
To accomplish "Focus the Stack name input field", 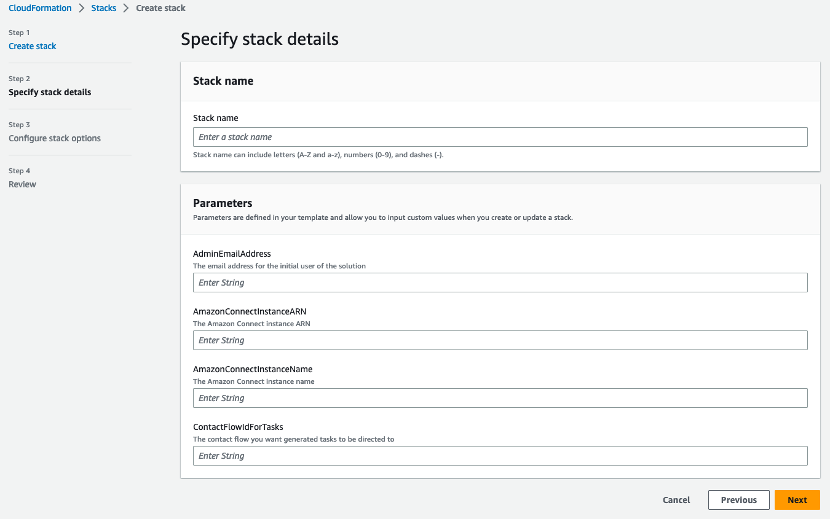I will coord(500,137).
